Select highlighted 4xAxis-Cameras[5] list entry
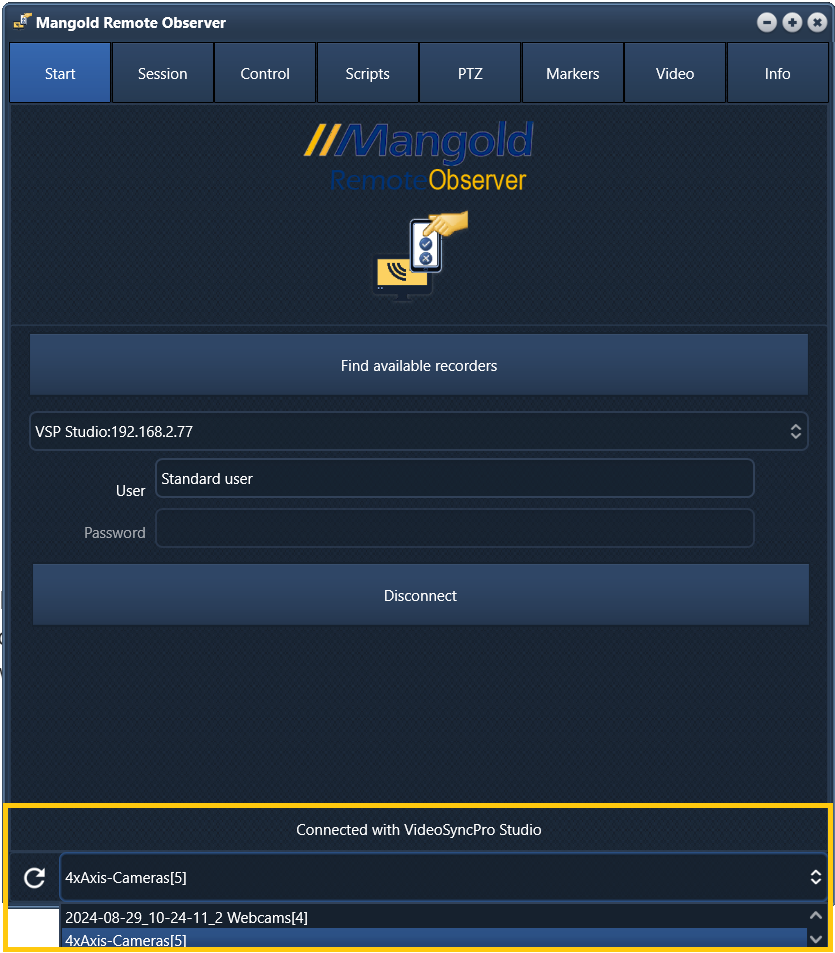835x953 pixels. [x=433, y=939]
